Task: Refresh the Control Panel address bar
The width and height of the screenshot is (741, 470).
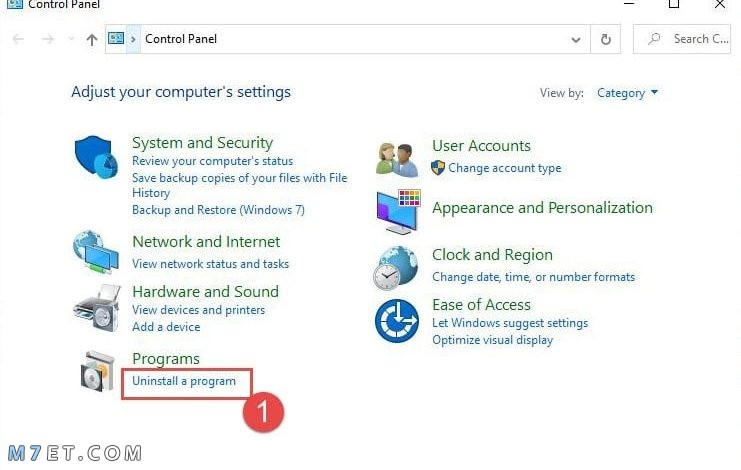Action: 605,39
